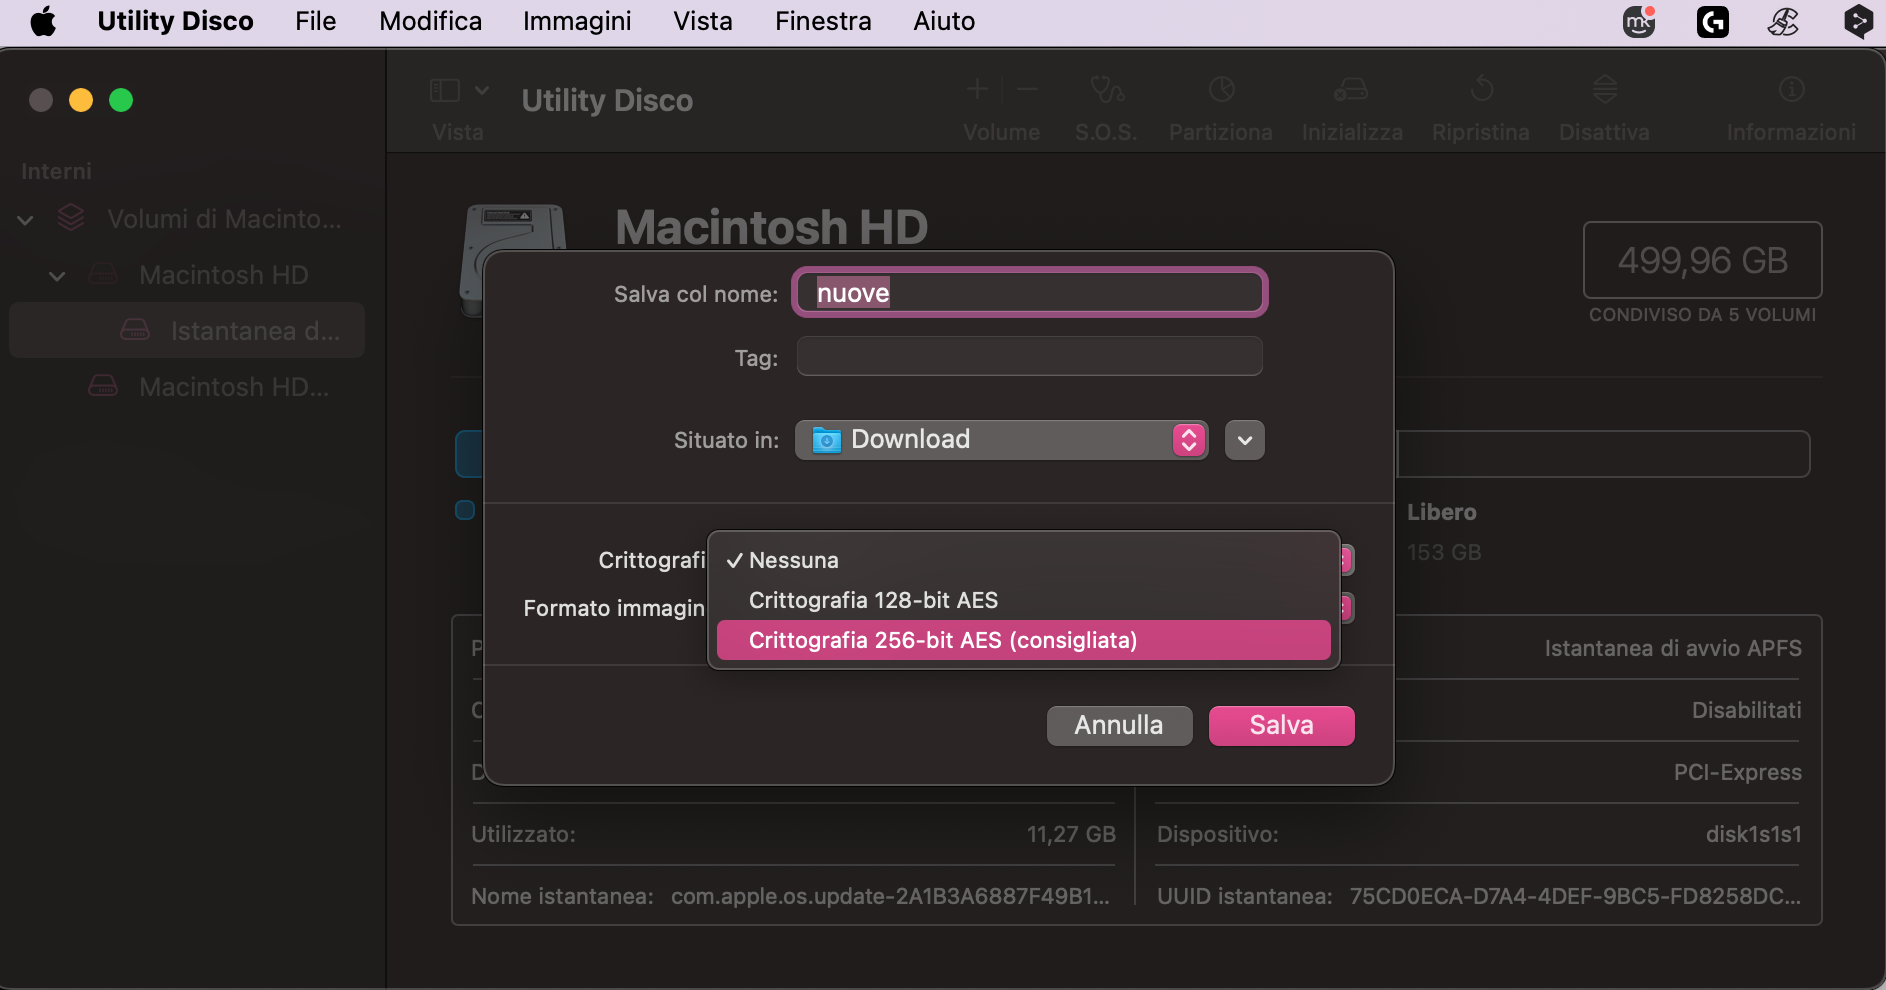This screenshot has width=1886, height=990.
Task: Click the Nome istantanea com.apple.os.update value
Action: pyautogui.click(x=890, y=896)
